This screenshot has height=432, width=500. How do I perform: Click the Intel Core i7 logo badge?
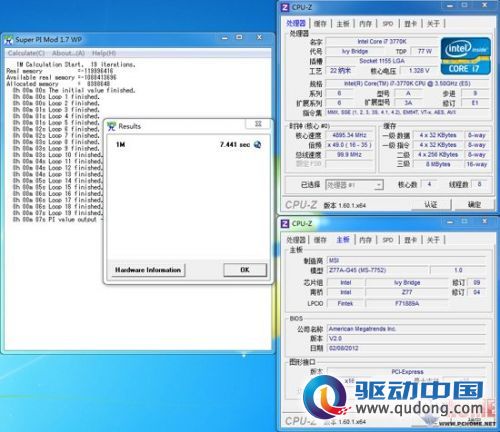[x=466, y=56]
